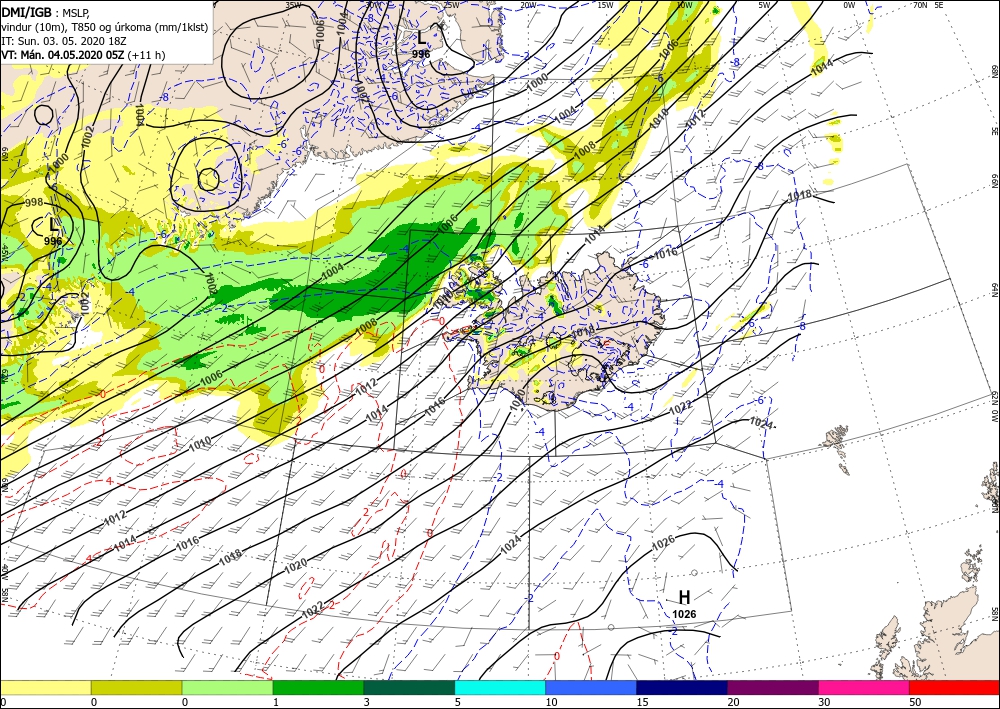Click the legend scale value 10
The width and height of the screenshot is (1000, 709).
click(551, 702)
